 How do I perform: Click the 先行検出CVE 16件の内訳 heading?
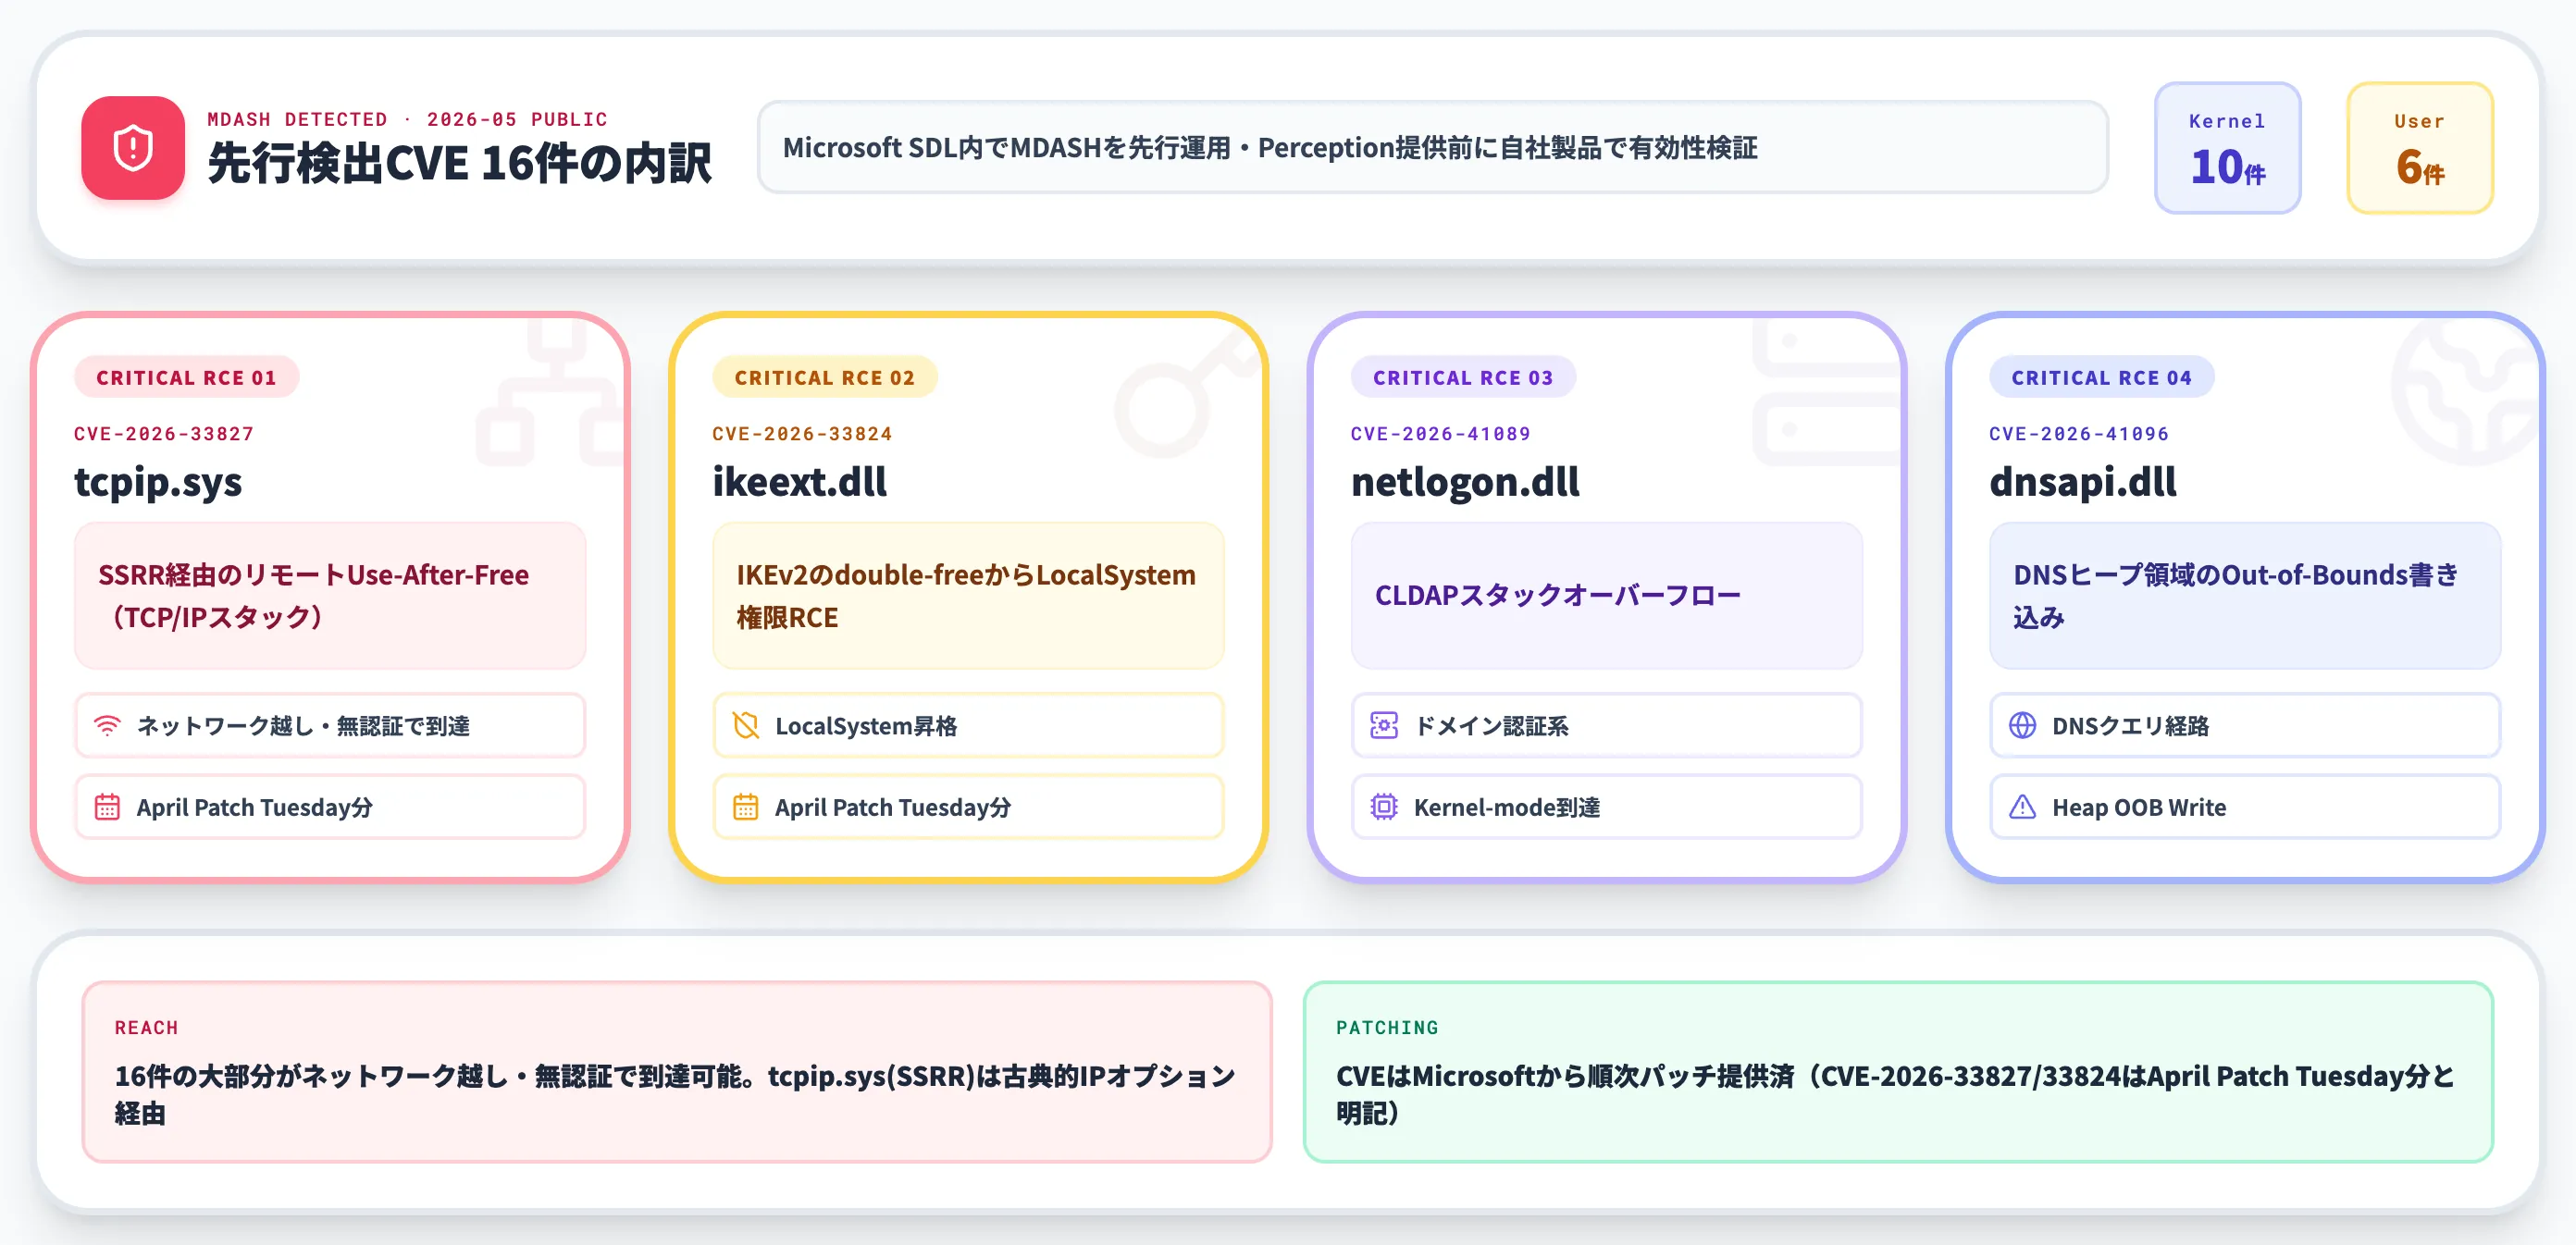[459, 164]
